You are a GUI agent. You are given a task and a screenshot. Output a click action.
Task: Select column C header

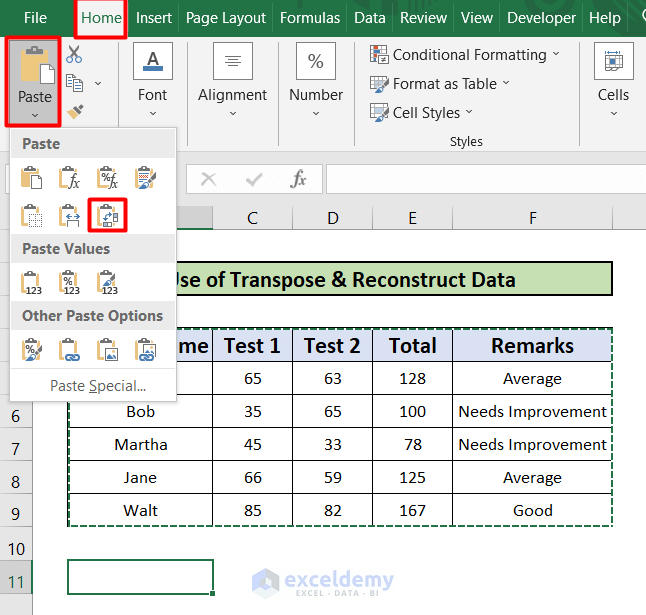click(x=253, y=218)
